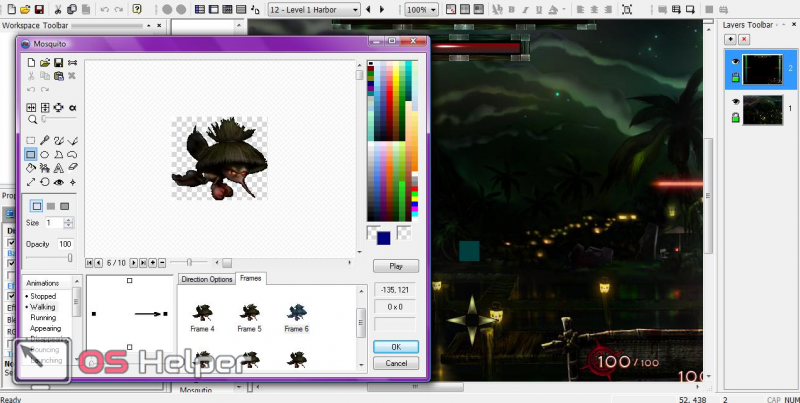Click the Export (save disk) icon in Mosquito editor
Viewport: 800px width, 403px height.
pos(59,63)
